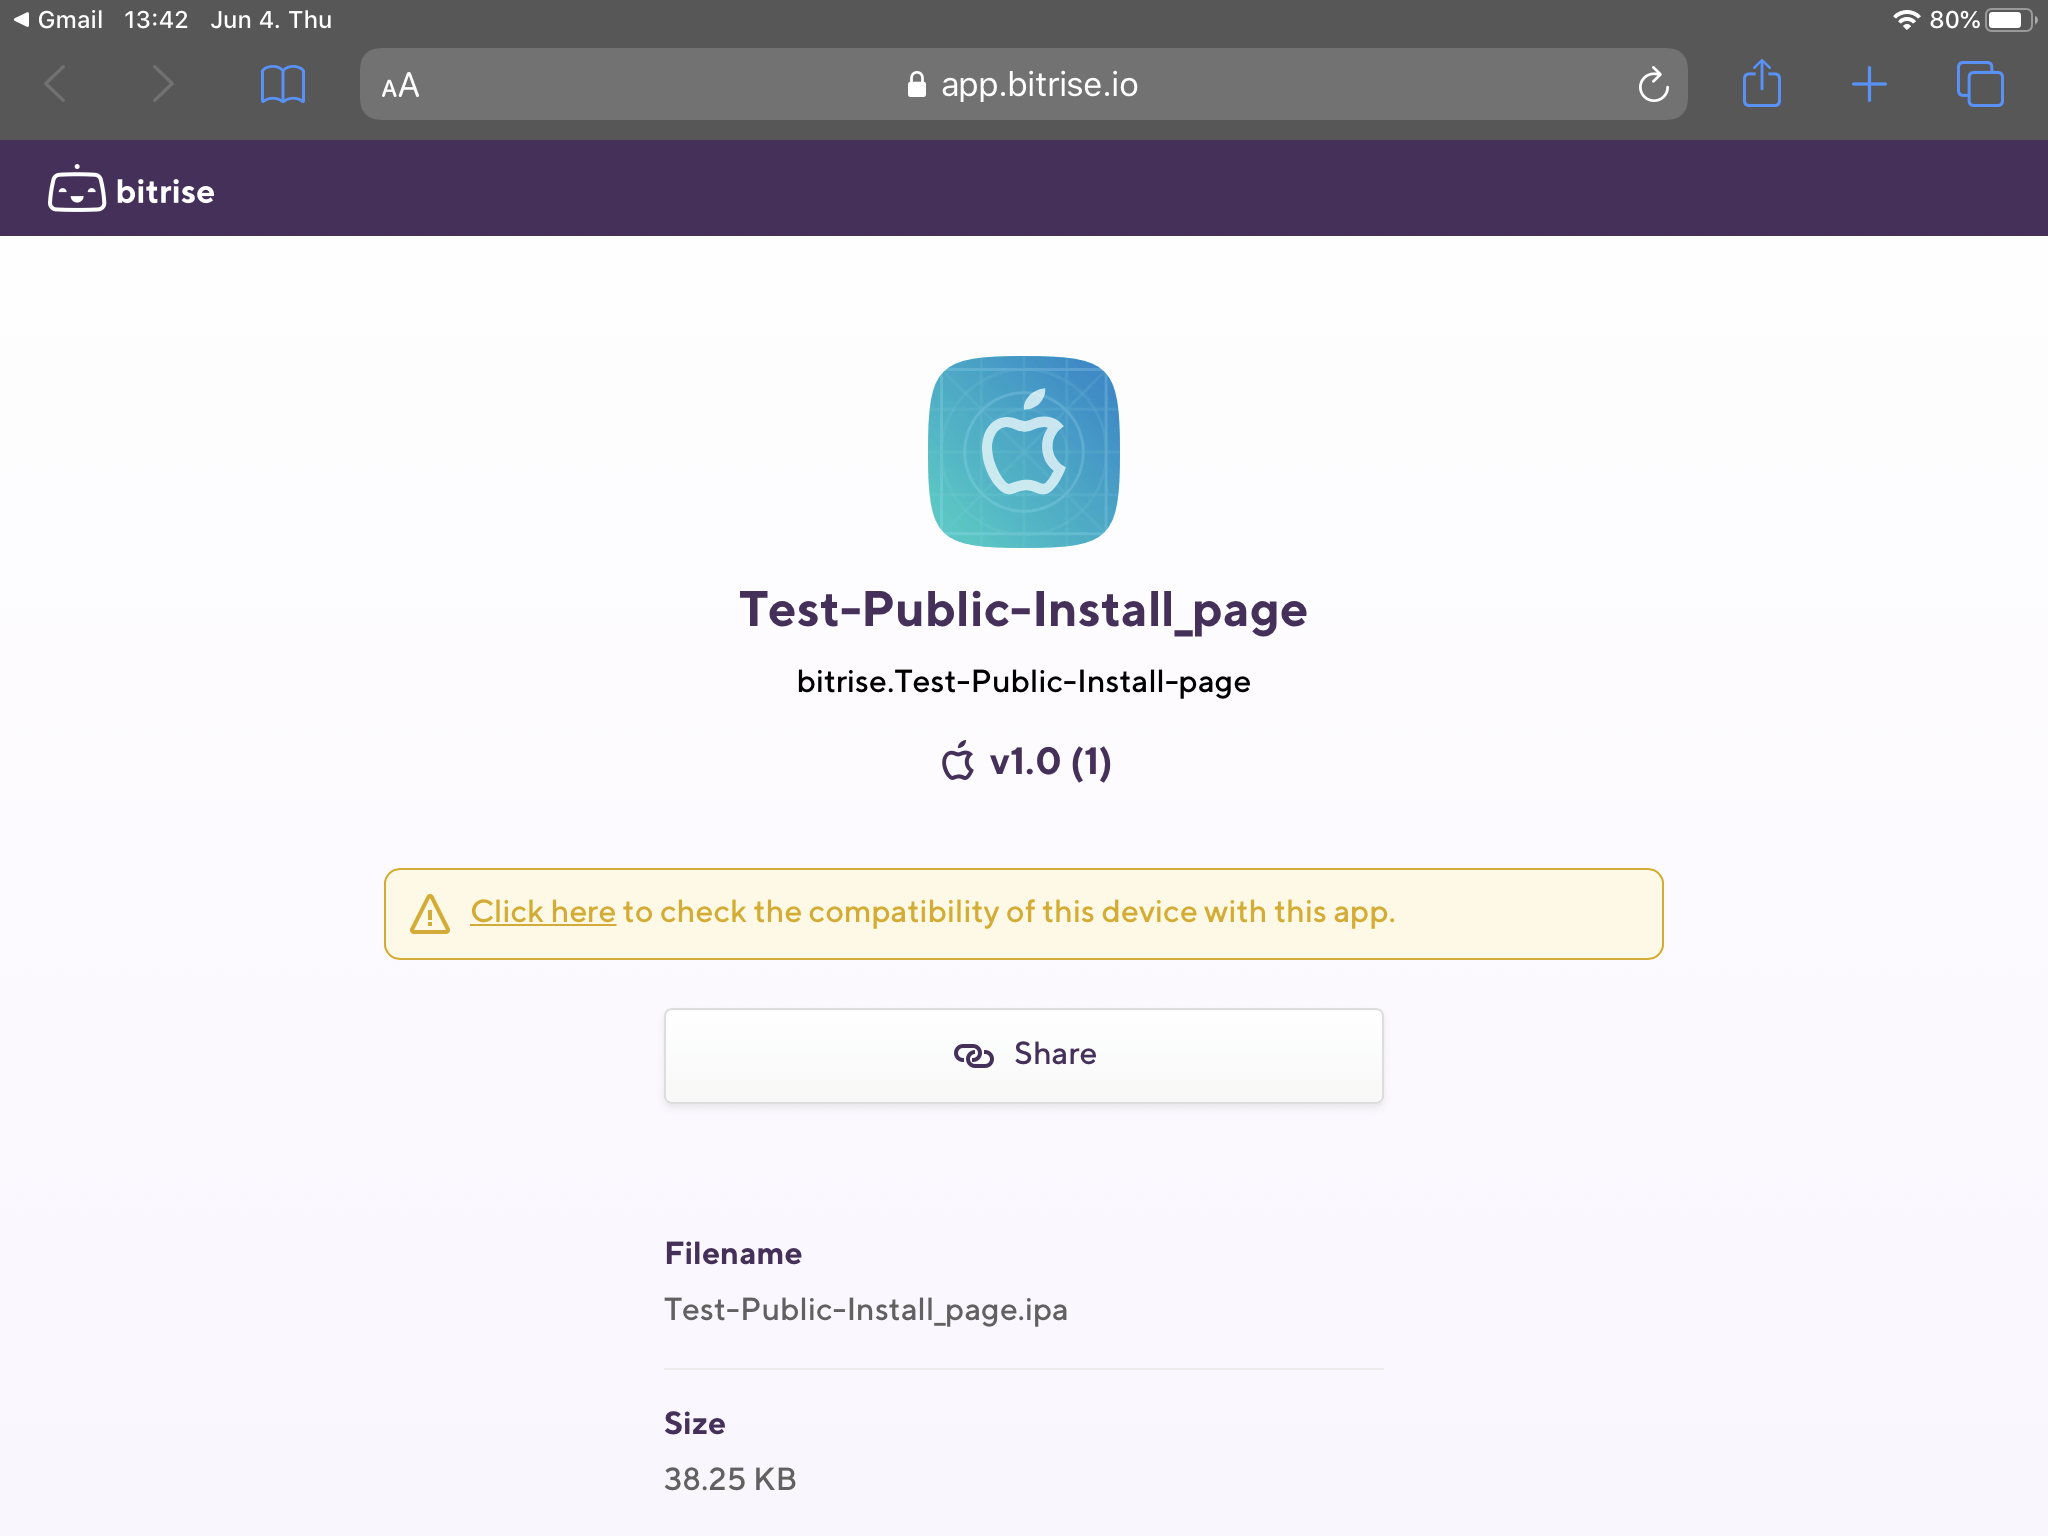This screenshot has width=2048, height=1536.
Task: Tap the Safari back arrow
Action: (56, 84)
